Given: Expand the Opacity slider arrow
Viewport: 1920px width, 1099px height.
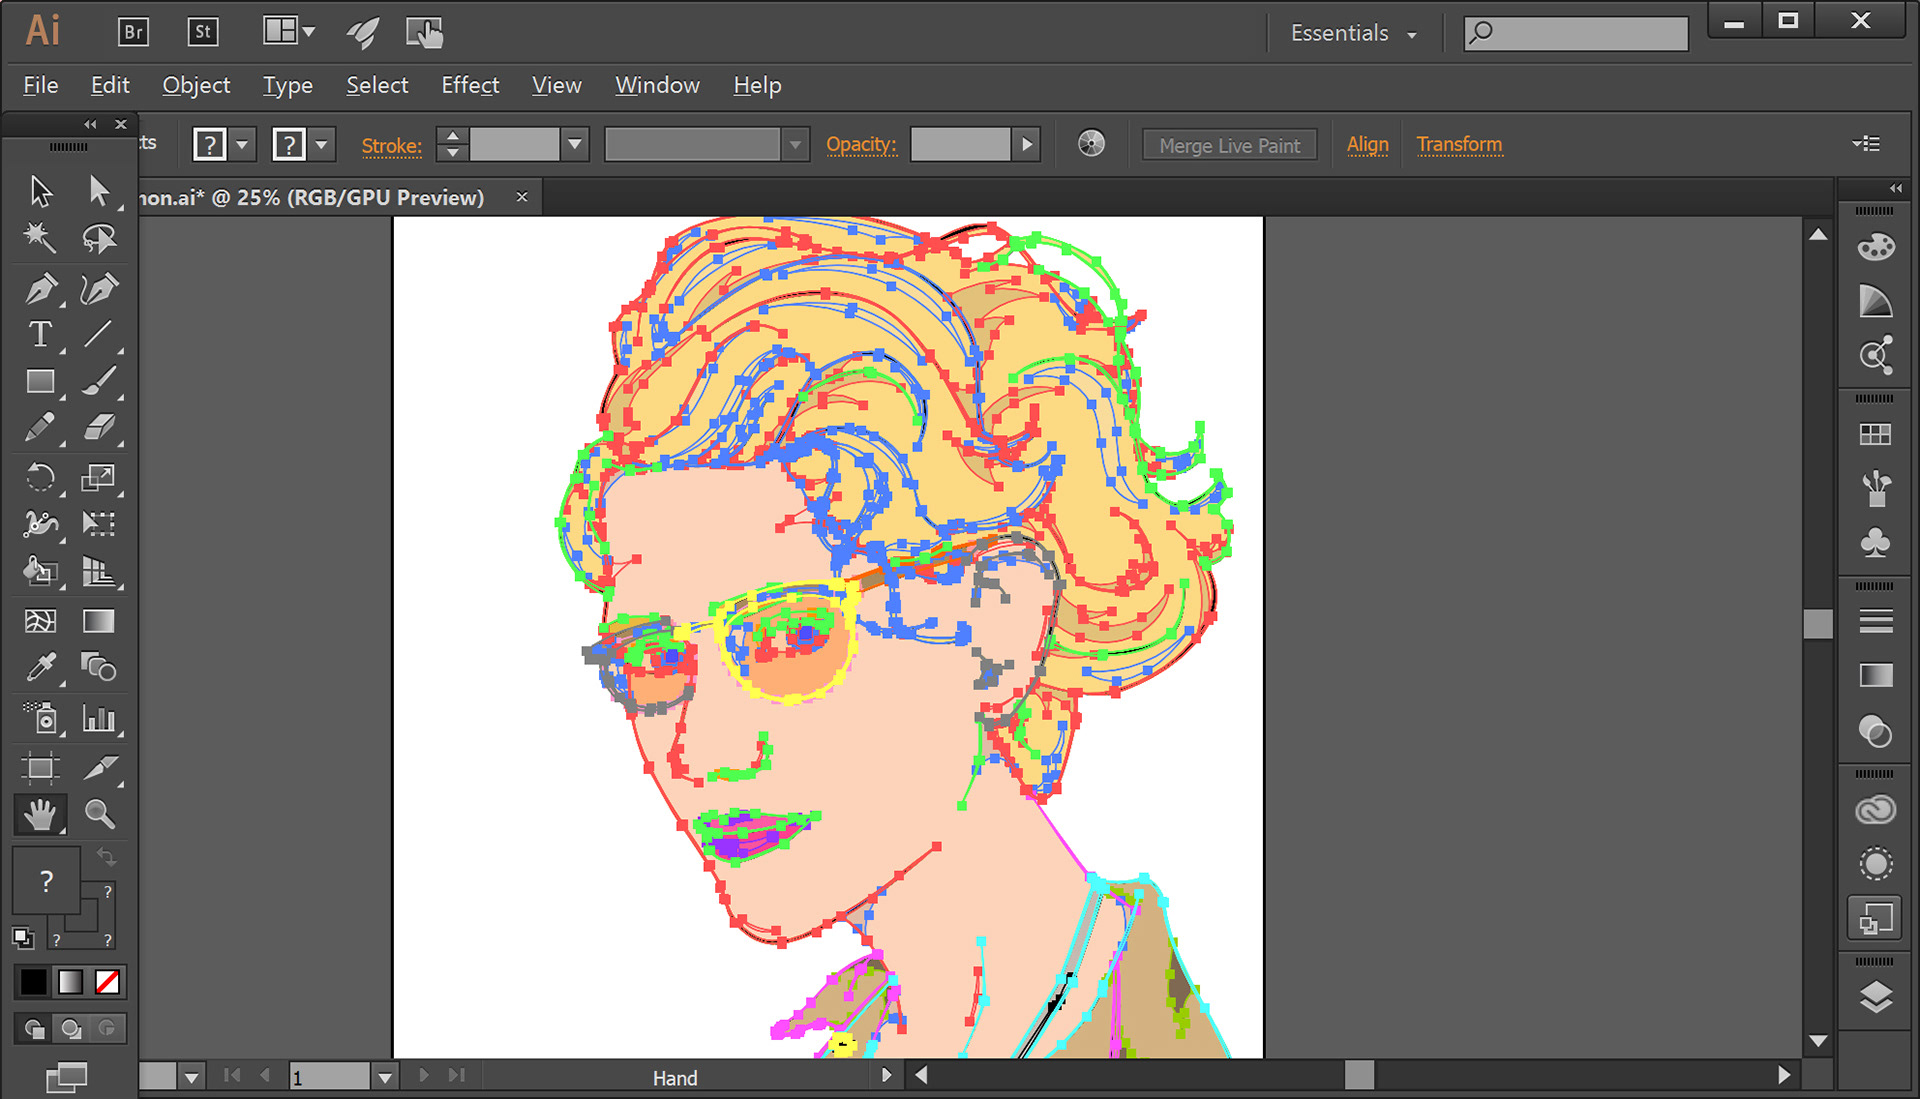Looking at the screenshot, I should coord(1027,144).
